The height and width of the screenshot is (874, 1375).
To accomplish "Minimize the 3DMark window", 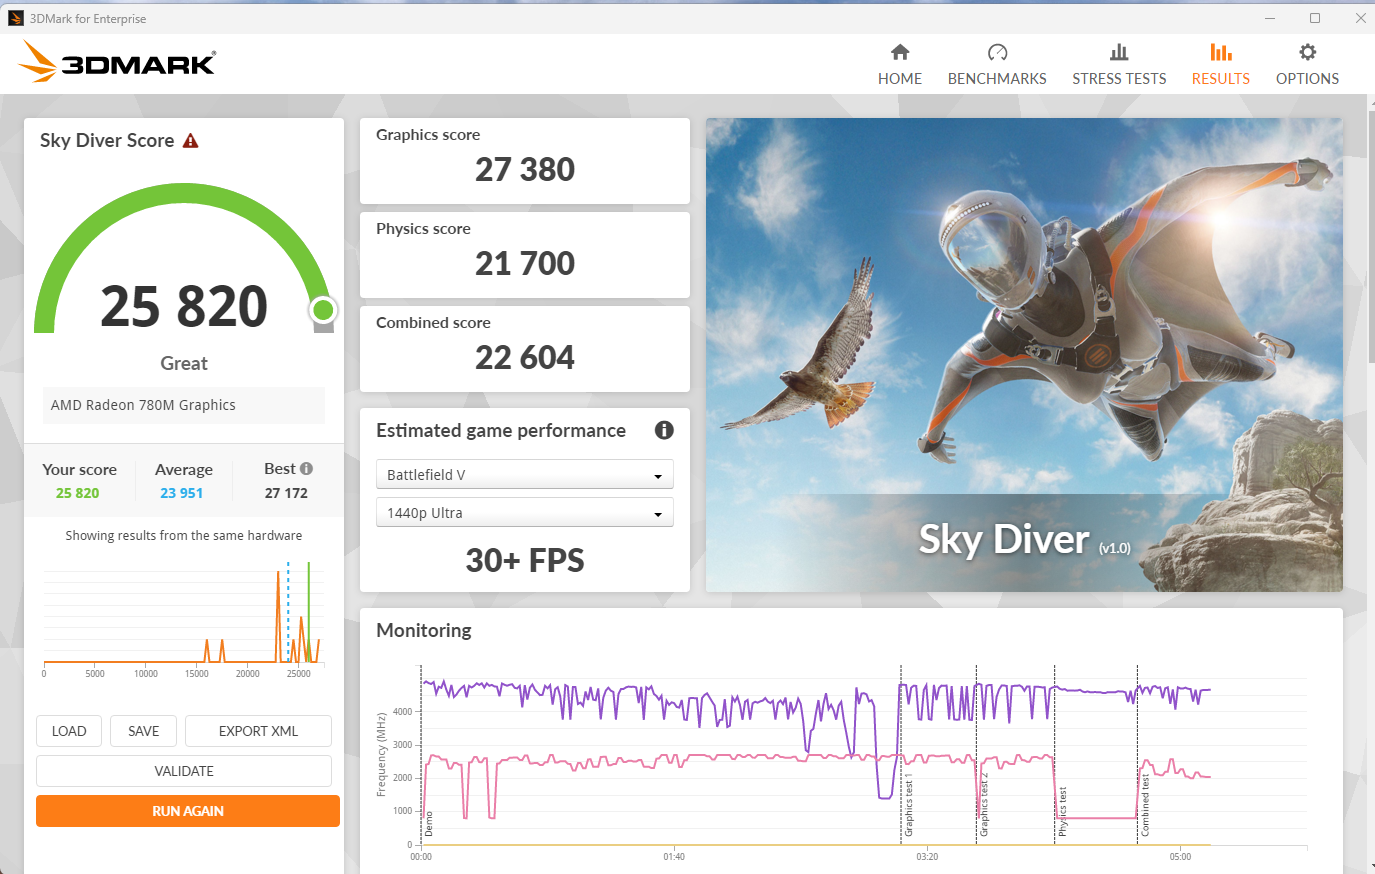I will (x=1270, y=18).
